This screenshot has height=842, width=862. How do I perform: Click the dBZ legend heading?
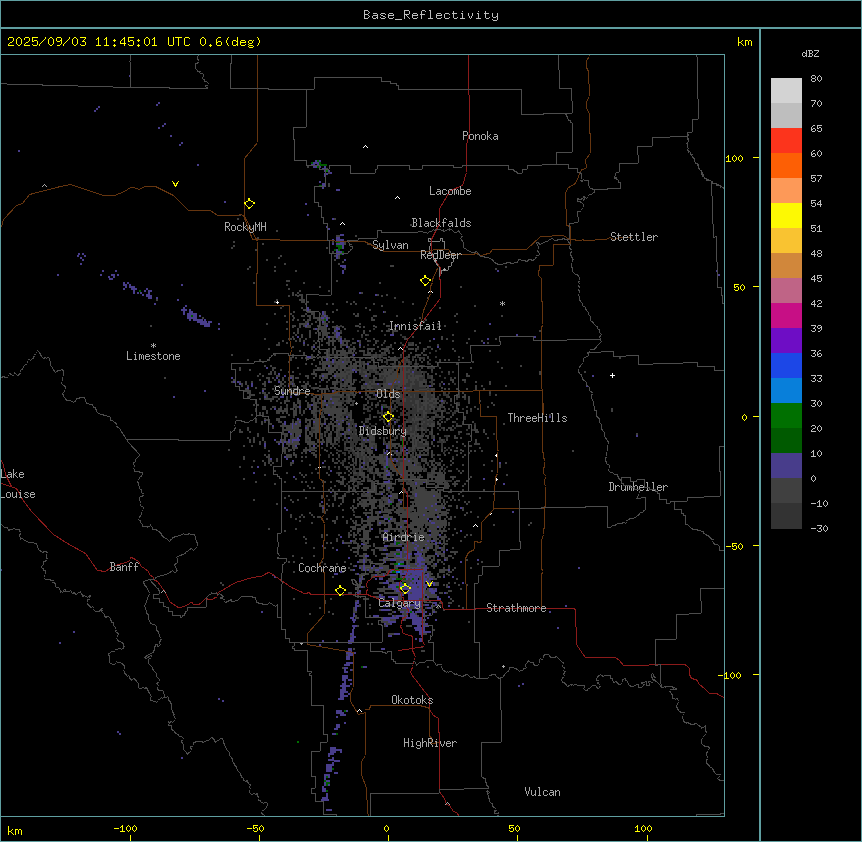[810, 54]
